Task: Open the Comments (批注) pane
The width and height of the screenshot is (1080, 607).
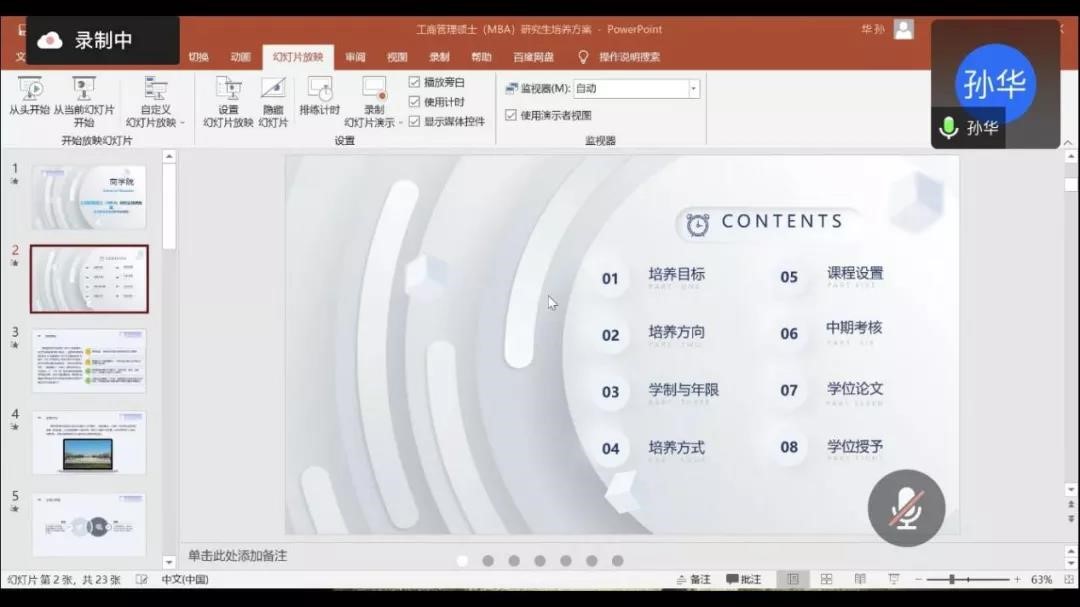Action: click(x=744, y=579)
